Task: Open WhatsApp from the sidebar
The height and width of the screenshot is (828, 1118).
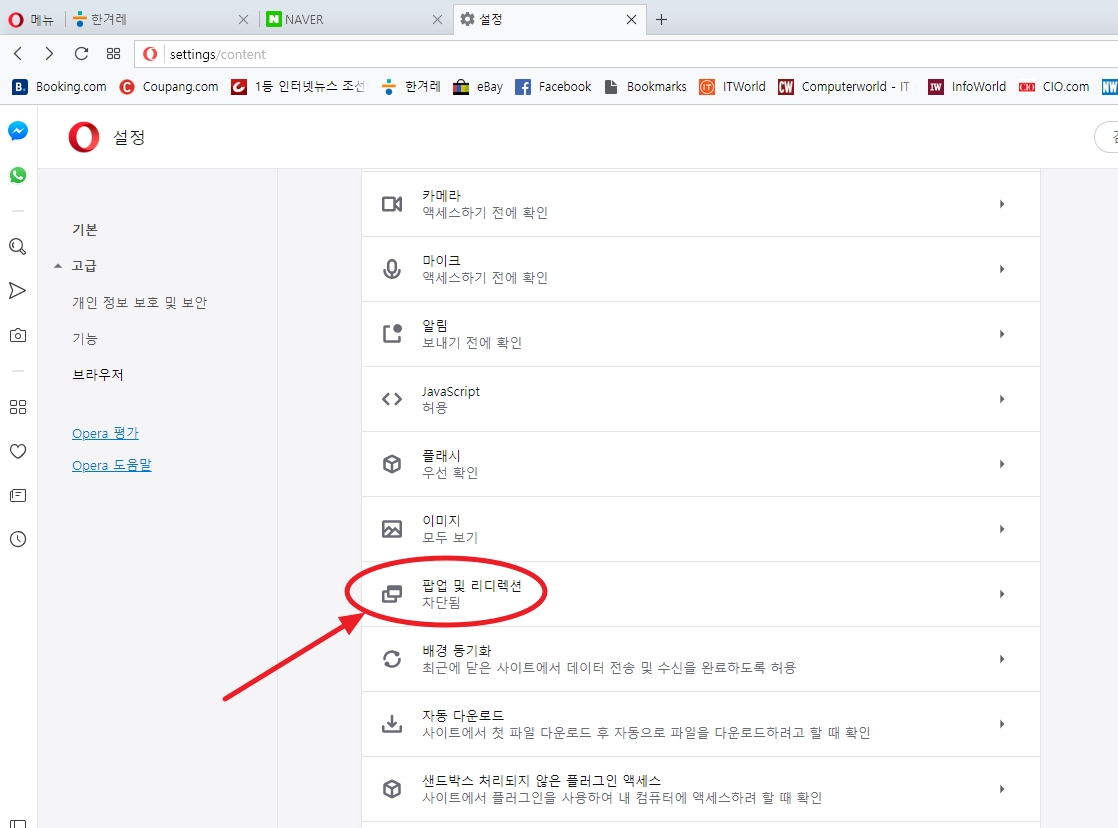Action: tap(18, 175)
